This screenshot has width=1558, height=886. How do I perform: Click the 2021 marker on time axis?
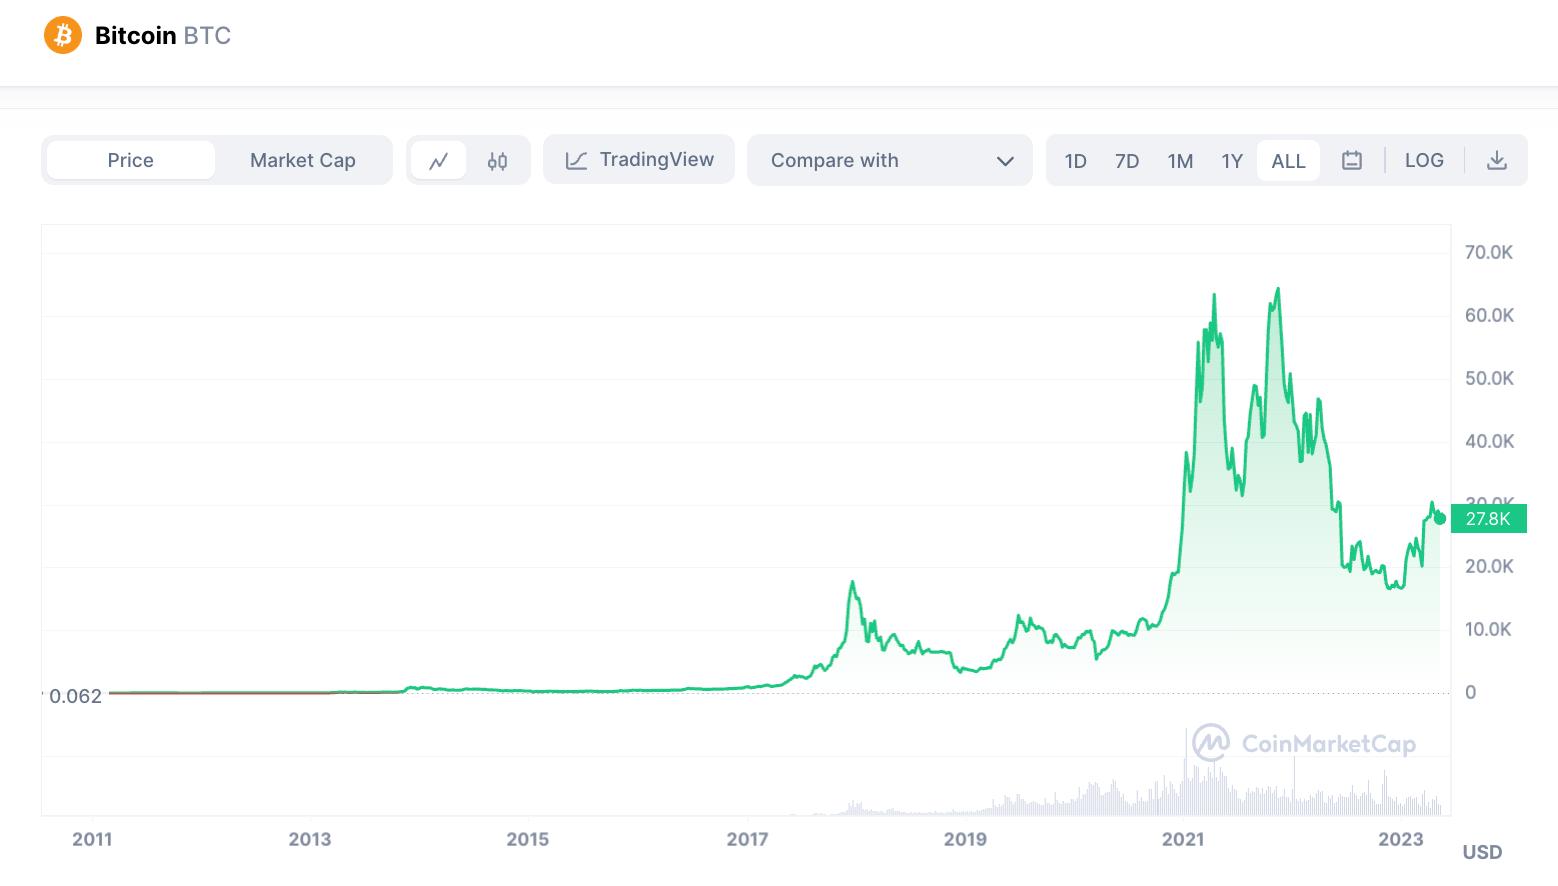click(x=1183, y=839)
